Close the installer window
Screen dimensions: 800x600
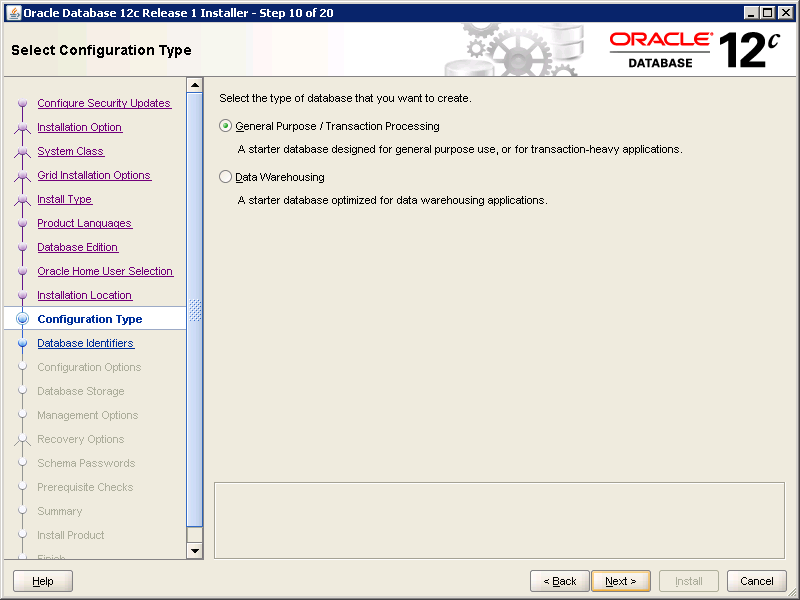[x=786, y=13]
